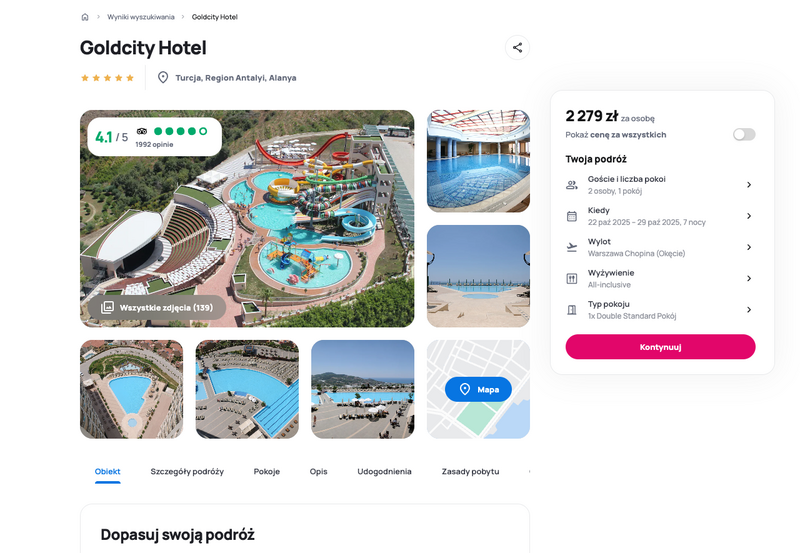800x553 pixels.
Task: Click the room type door icon
Action: tap(572, 310)
